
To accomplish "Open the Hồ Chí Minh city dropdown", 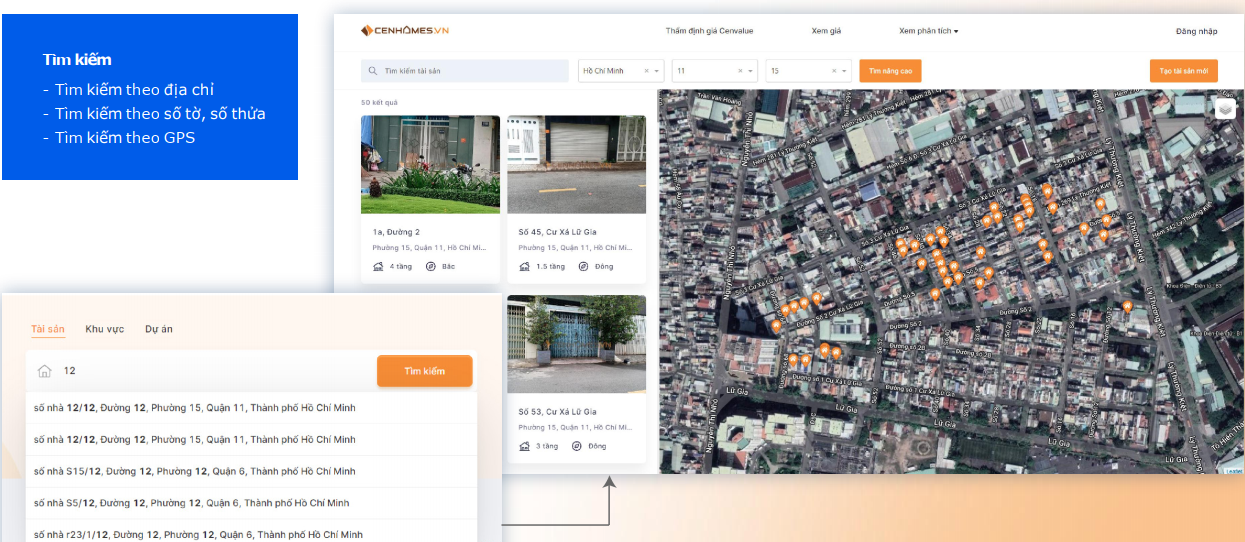I will point(657,71).
